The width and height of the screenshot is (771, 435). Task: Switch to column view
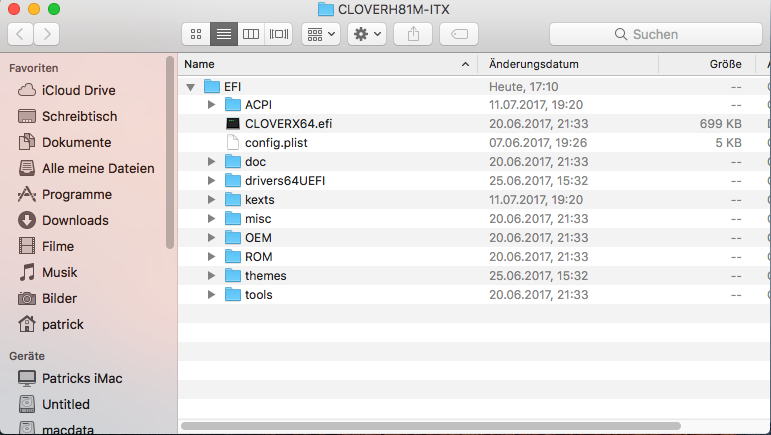click(x=251, y=34)
